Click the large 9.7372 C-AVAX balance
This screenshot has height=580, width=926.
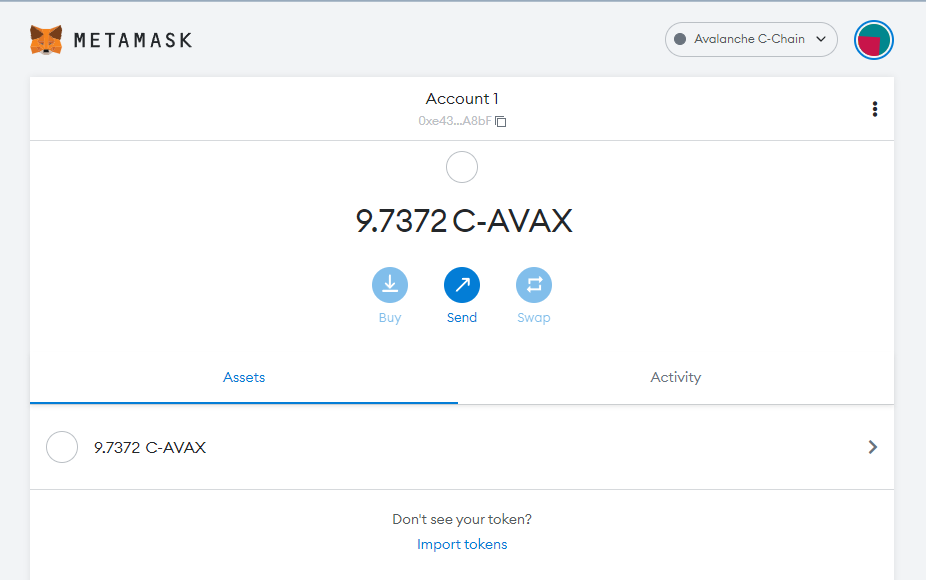tap(464, 221)
